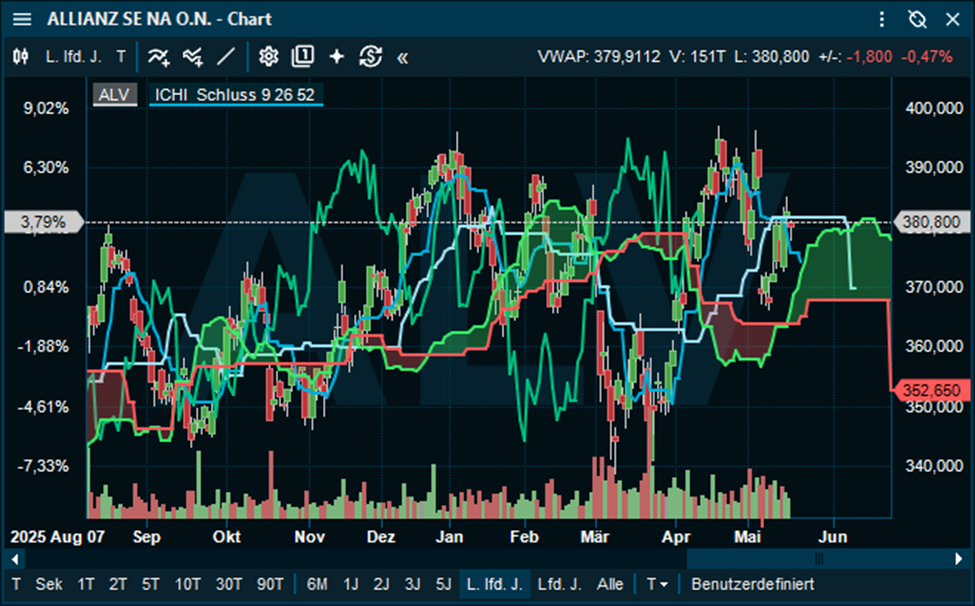This screenshot has height=606, width=975.
Task: Choose Benutzerdefiniert custom range
Action: click(752, 584)
